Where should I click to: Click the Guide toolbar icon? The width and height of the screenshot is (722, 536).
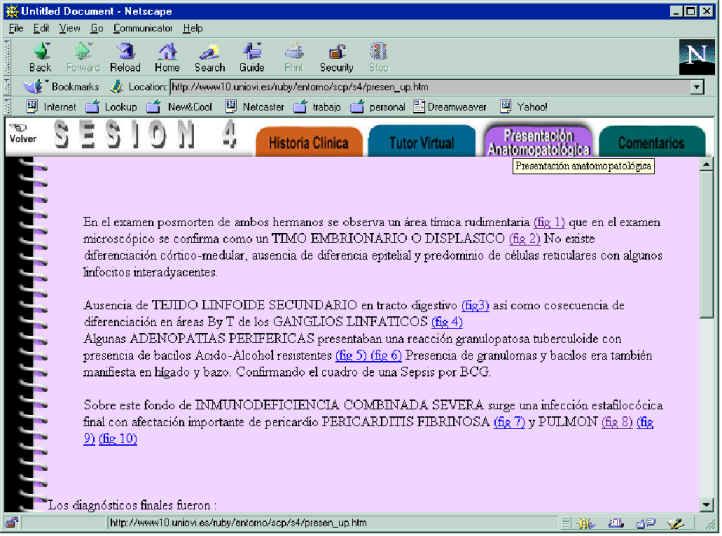point(252,56)
